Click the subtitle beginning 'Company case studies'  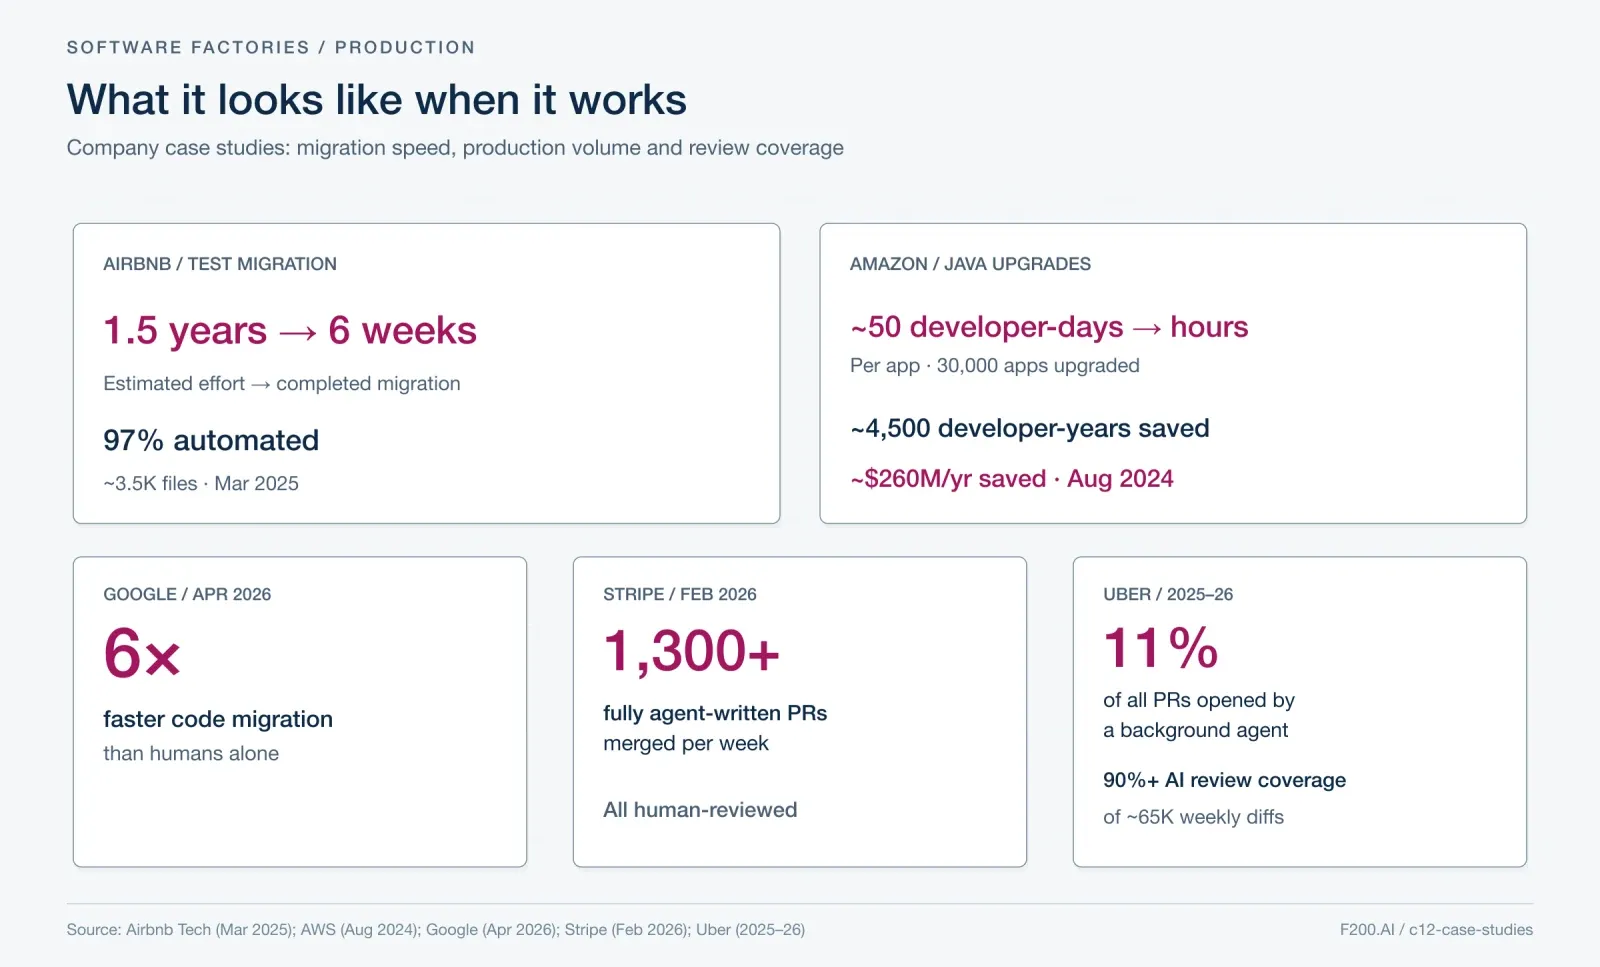click(x=455, y=148)
